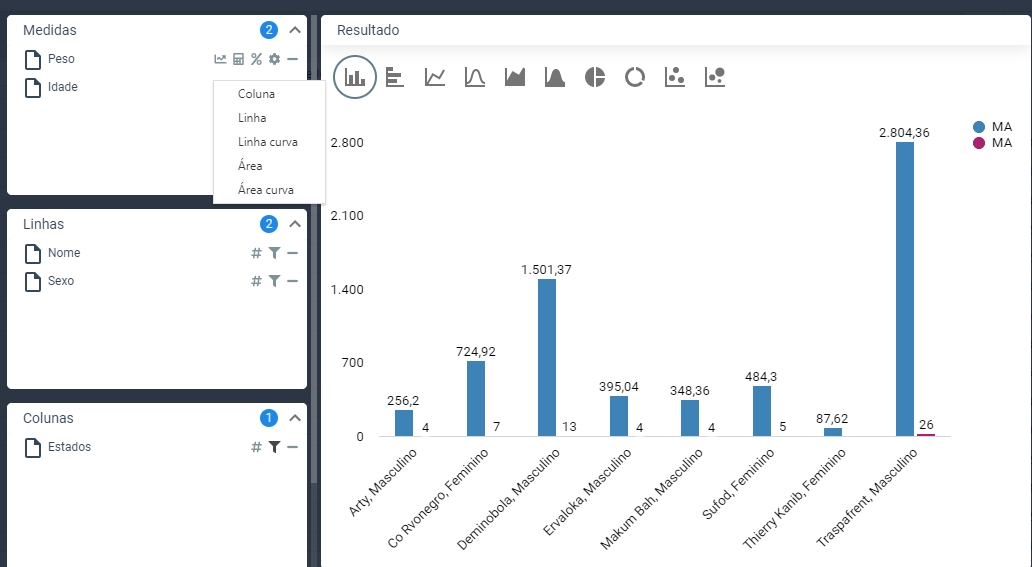Click the percent icon for Peso

point(256,59)
